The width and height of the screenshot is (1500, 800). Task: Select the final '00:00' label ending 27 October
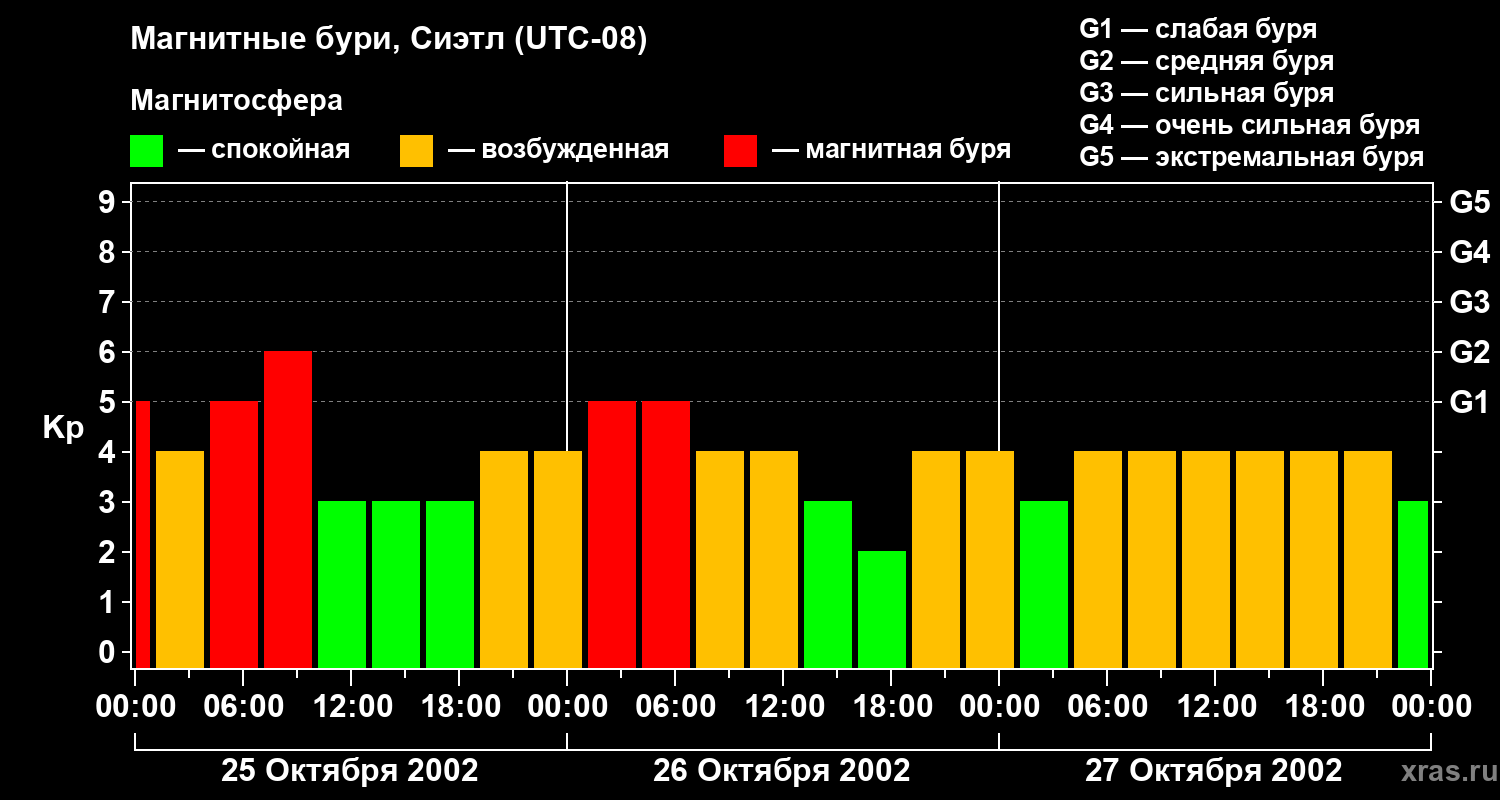click(1431, 707)
